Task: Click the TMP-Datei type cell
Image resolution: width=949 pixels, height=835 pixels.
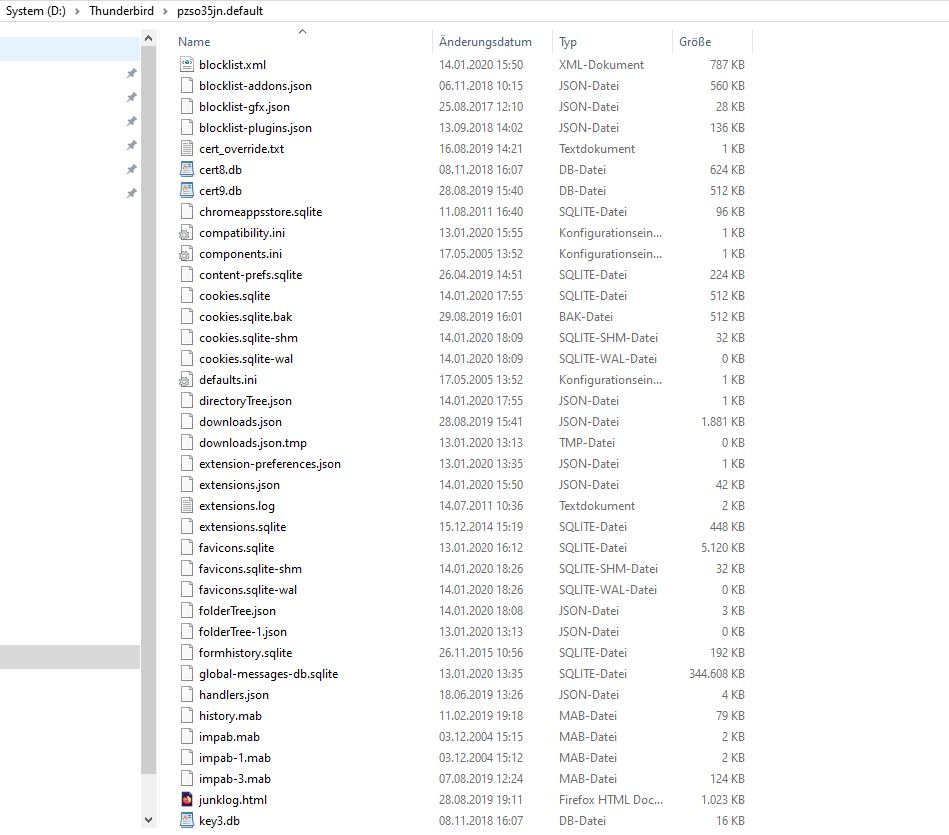Action: (586, 443)
